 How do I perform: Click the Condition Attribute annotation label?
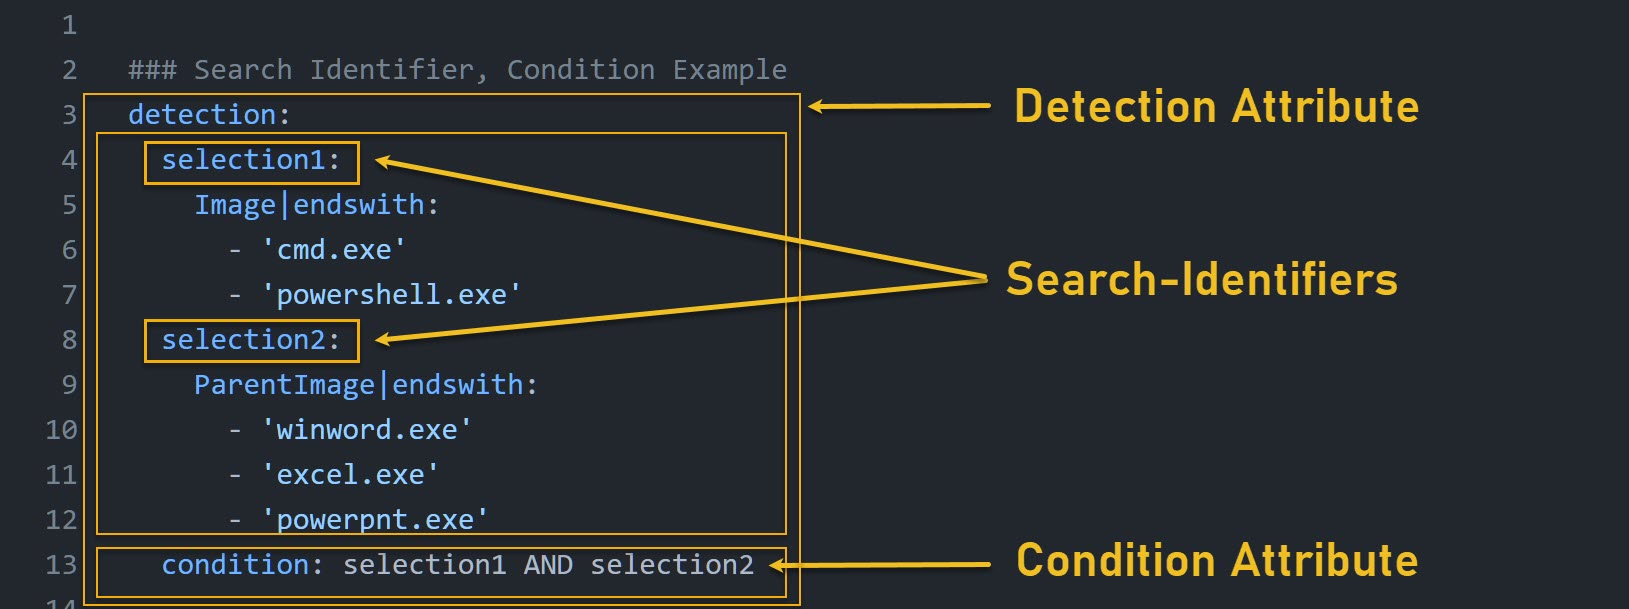click(x=1217, y=560)
